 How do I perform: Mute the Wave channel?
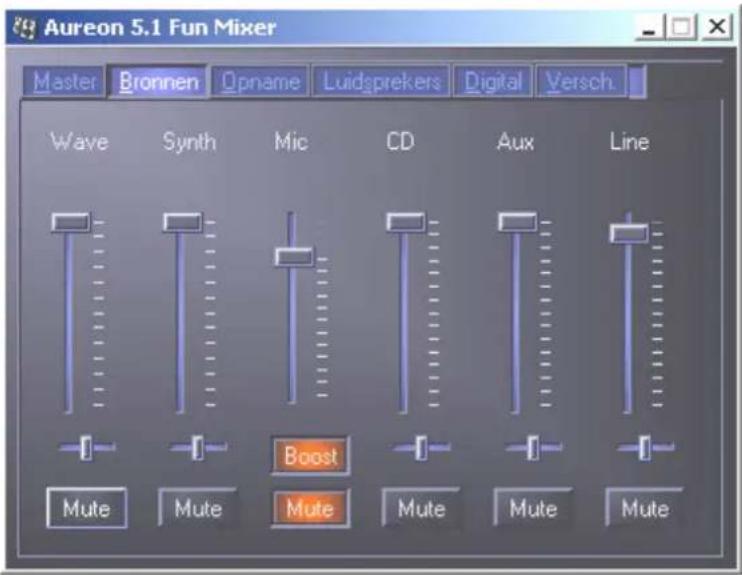tap(87, 508)
